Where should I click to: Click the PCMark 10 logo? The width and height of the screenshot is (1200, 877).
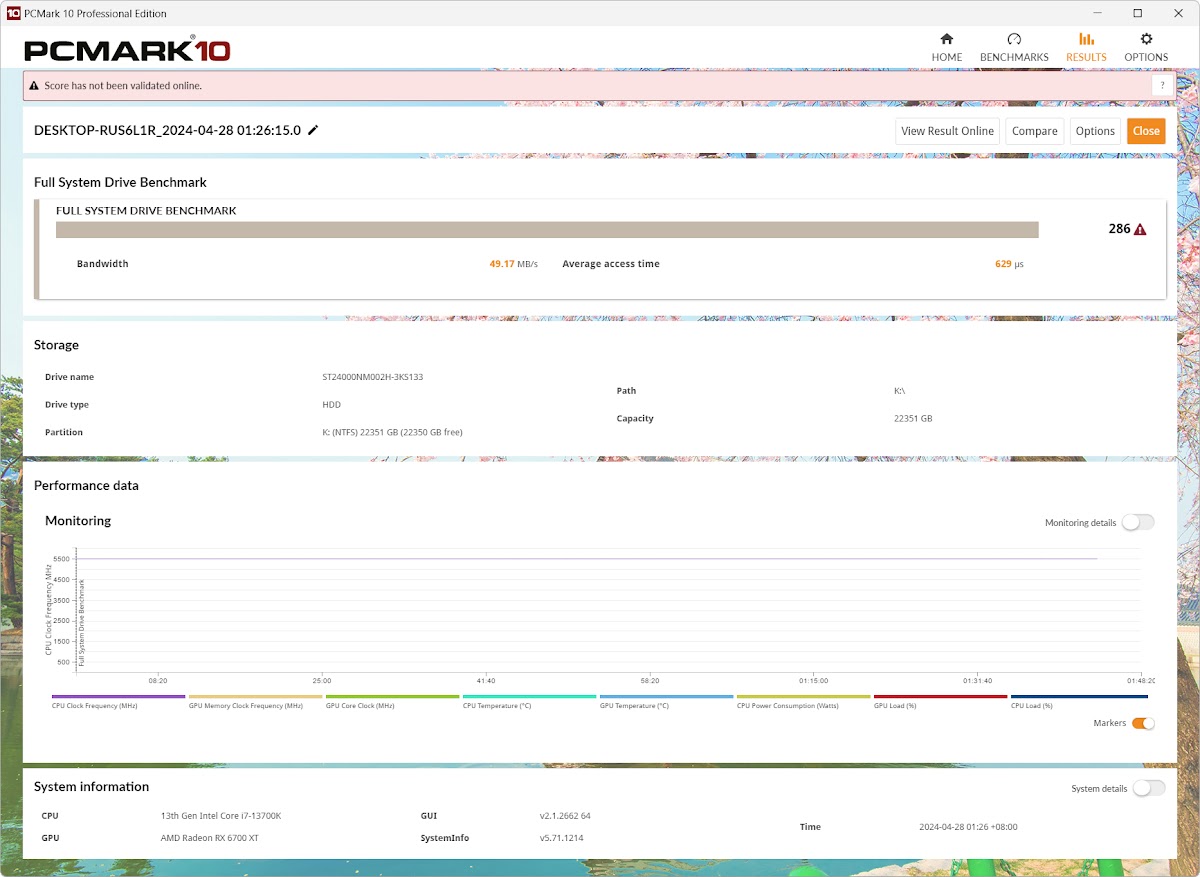click(x=127, y=50)
